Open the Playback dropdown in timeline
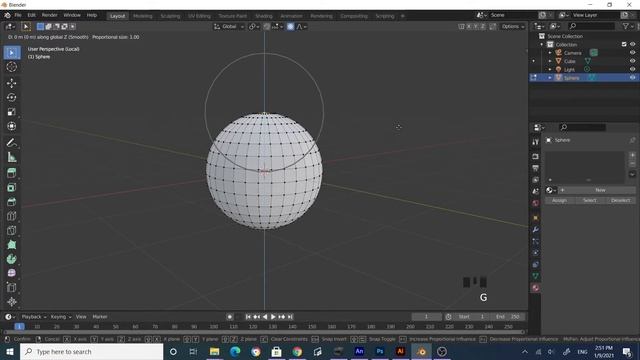The image size is (640, 360). click(34, 317)
